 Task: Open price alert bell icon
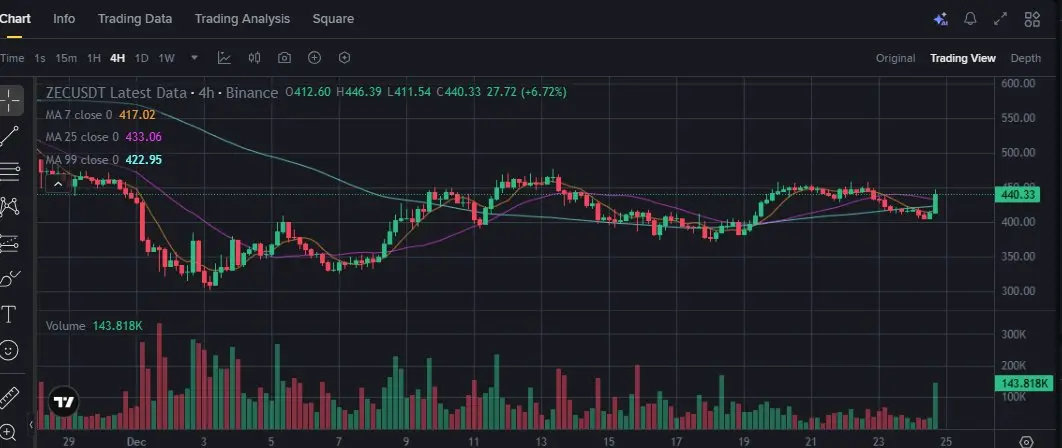pyautogui.click(x=970, y=19)
